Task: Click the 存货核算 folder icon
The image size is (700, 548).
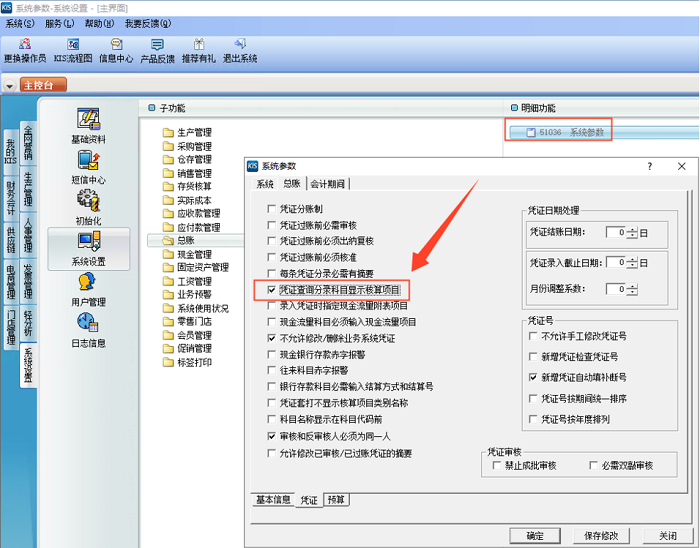Action: [x=168, y=186]
